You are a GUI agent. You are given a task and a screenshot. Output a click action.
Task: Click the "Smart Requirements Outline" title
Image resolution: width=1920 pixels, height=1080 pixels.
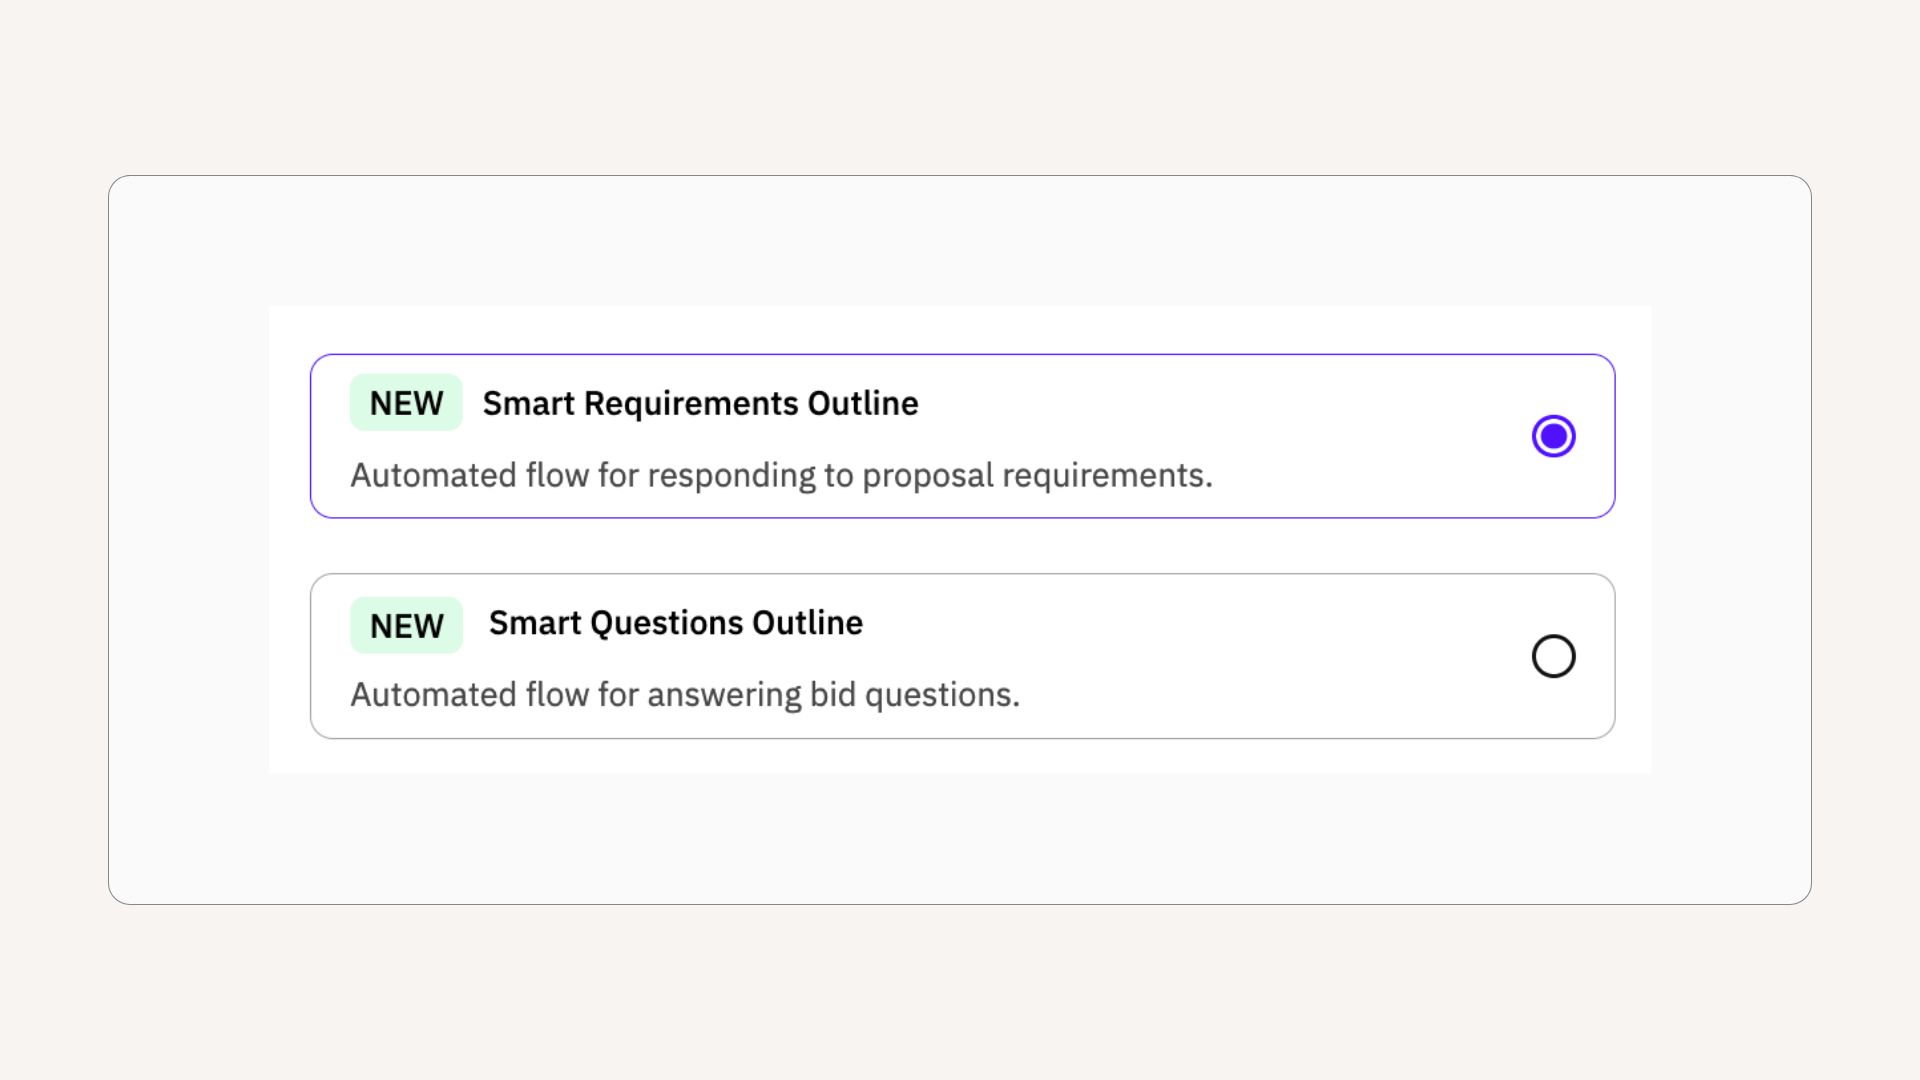(700, 403)
